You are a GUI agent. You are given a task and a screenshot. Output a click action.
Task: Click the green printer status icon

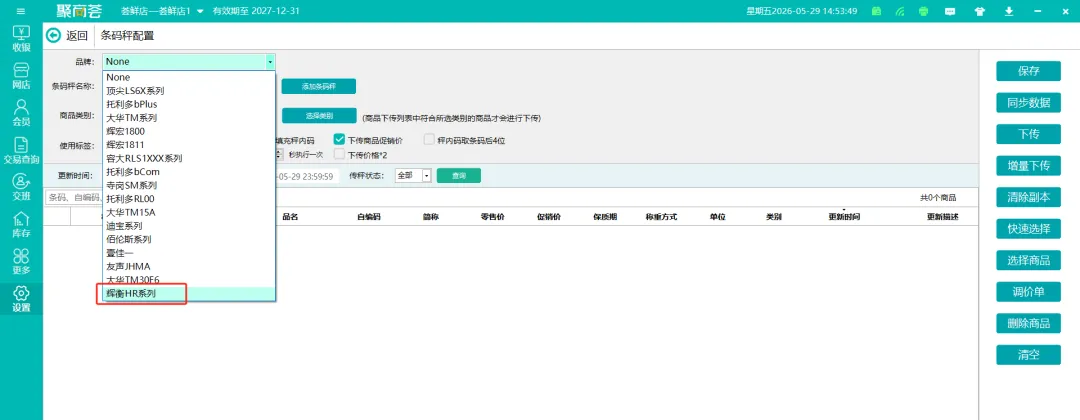coord(924,11)
